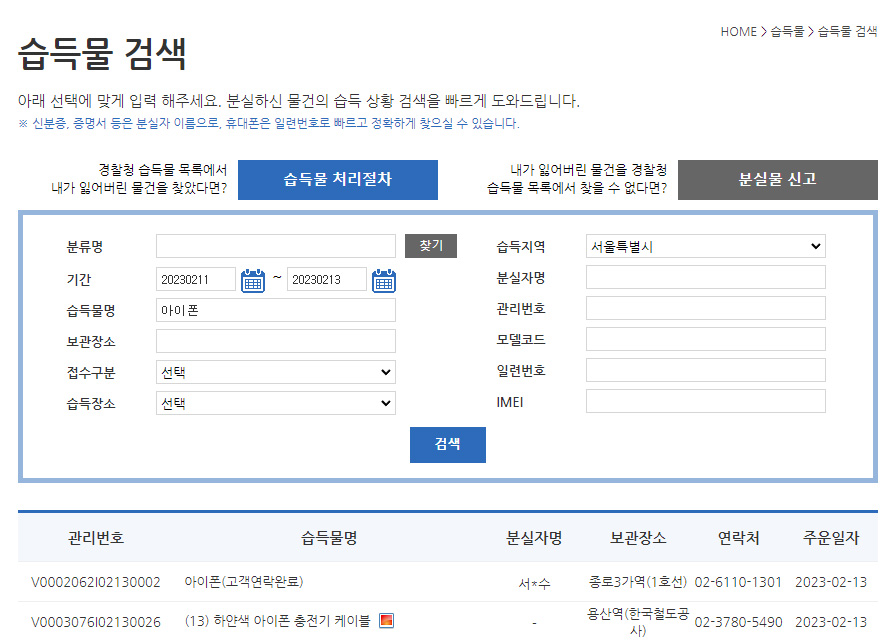Screen dimensions: 893x641
Task: Focus the 일련번호 input field
Action: [706, 370]
